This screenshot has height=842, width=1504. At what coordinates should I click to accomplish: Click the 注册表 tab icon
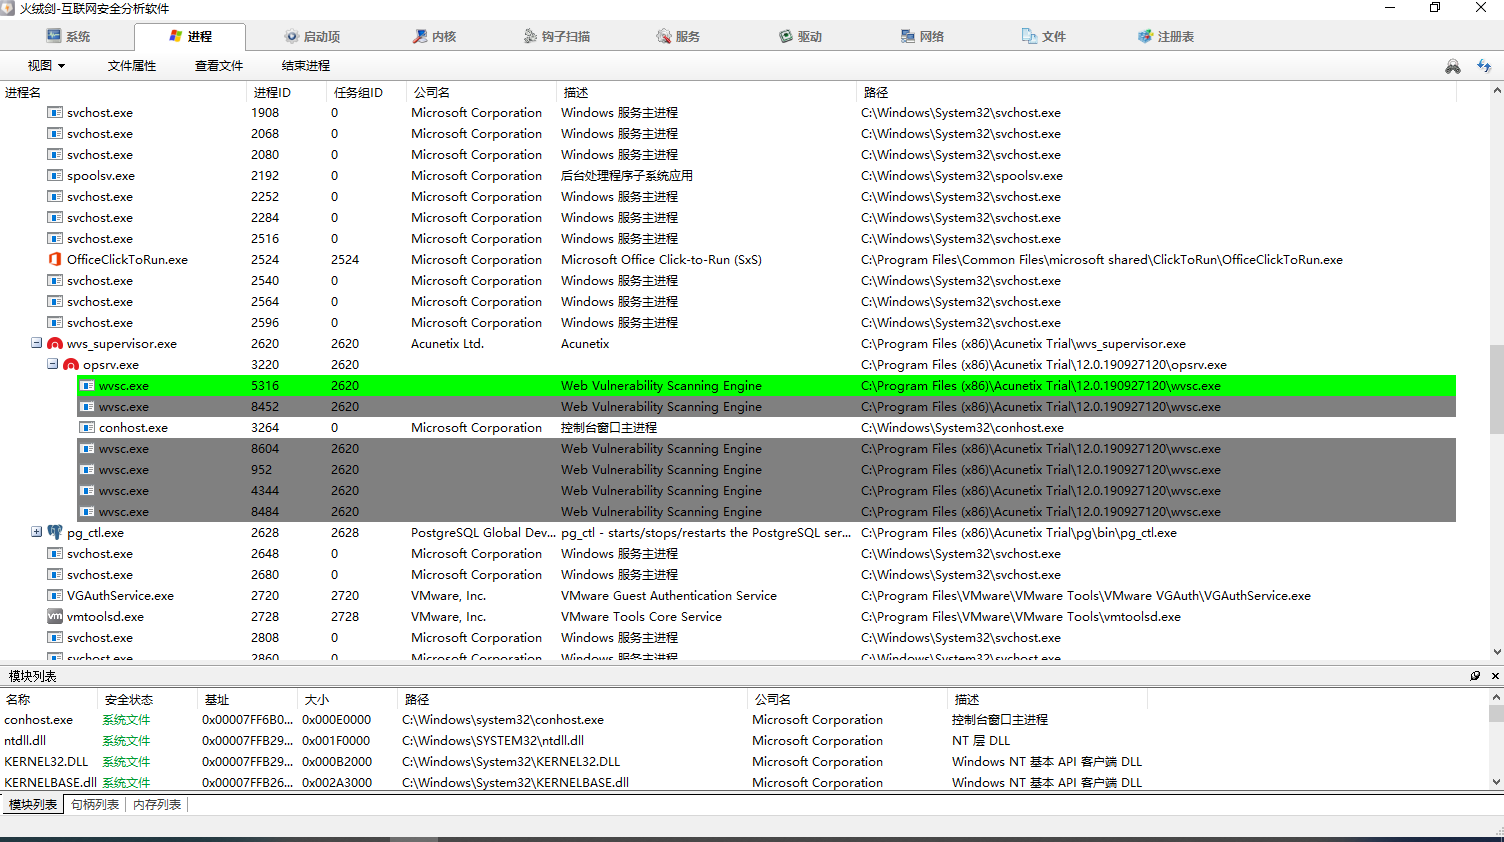click(x=1145, y=36)
